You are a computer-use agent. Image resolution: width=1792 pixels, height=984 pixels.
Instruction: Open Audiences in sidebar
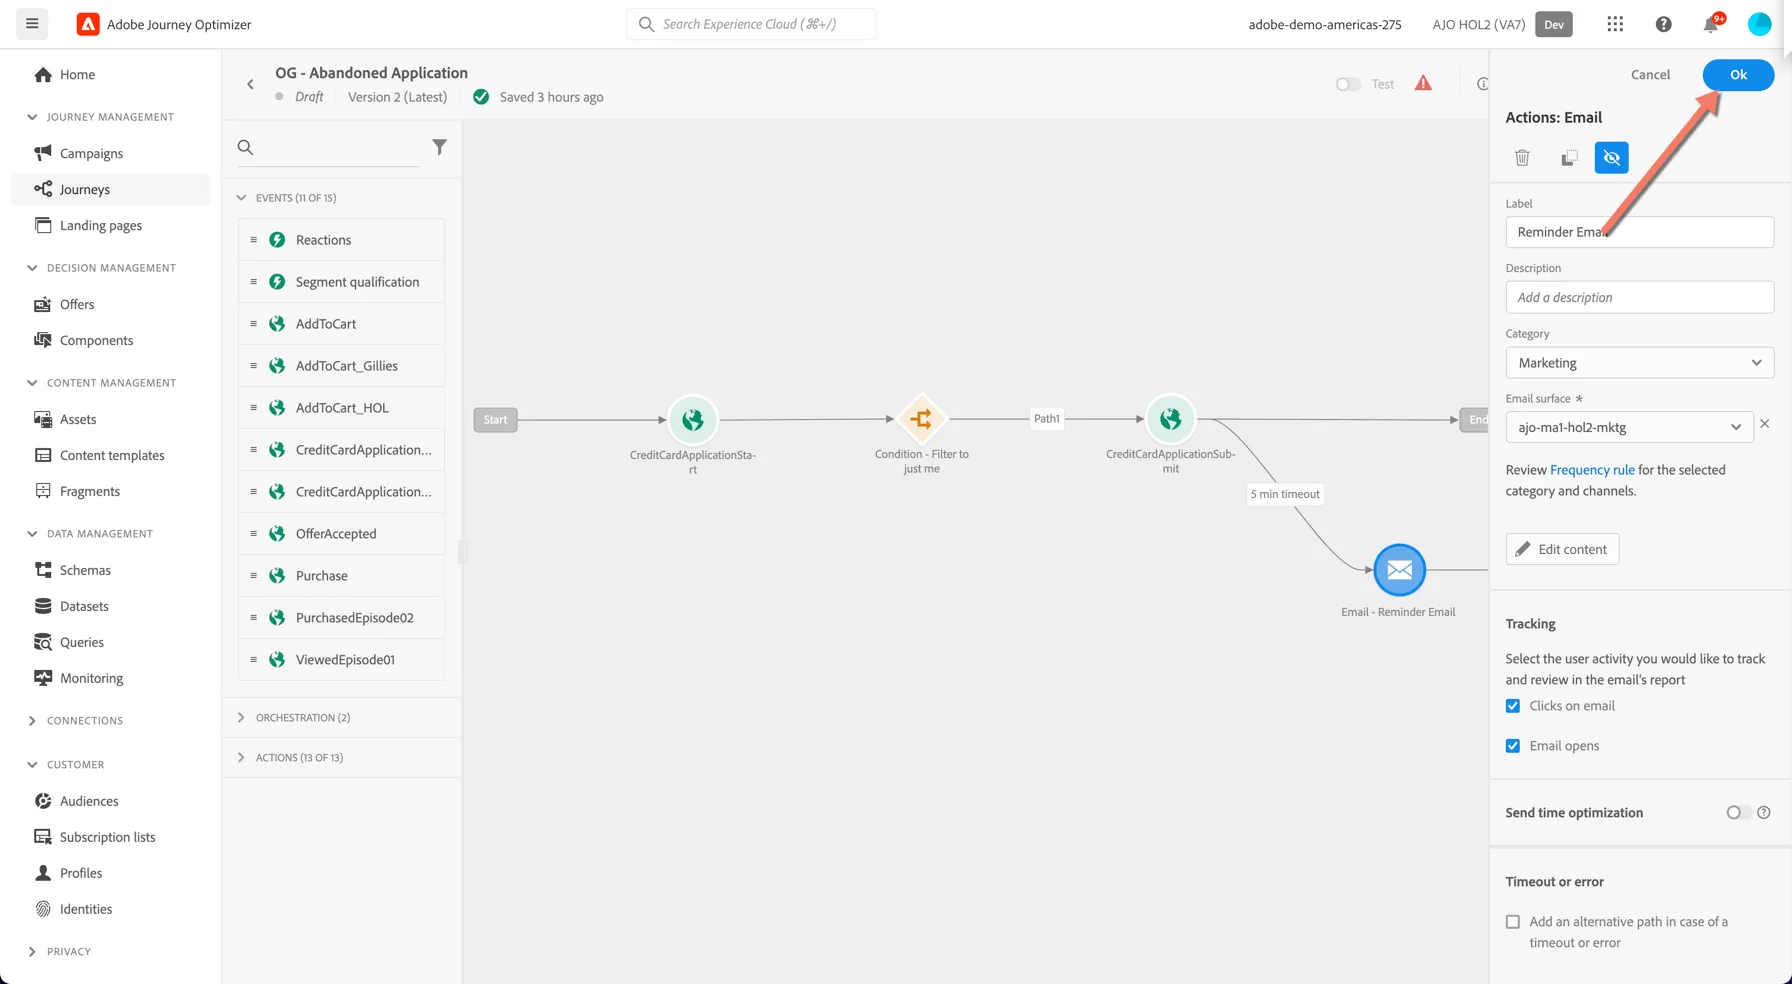coord(110,801)
